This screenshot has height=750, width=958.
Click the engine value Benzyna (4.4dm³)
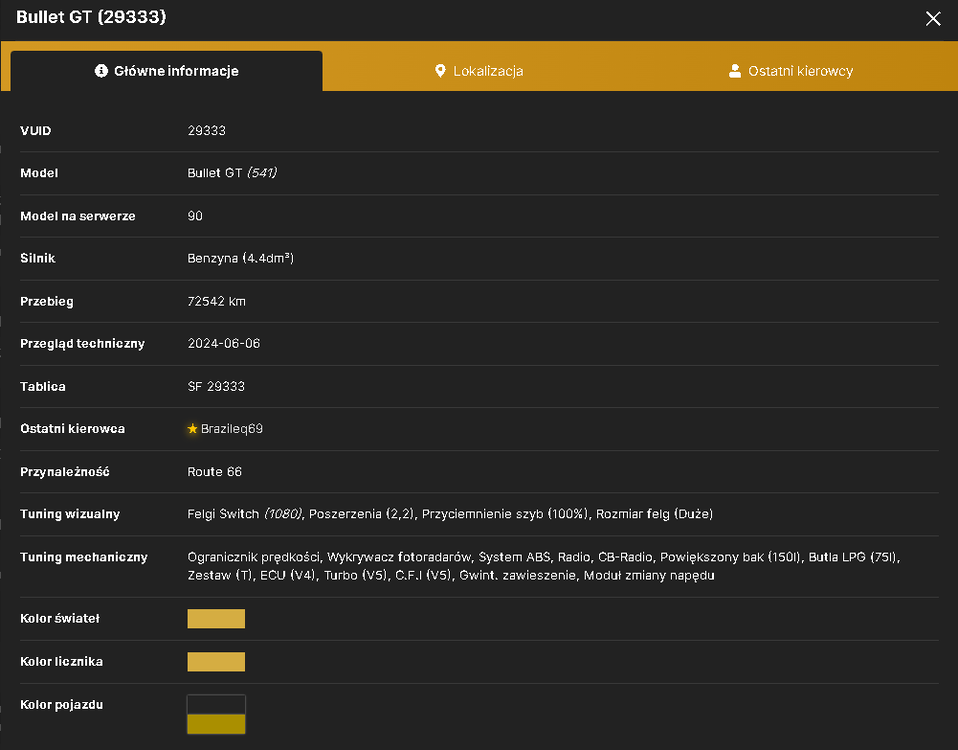241,258
